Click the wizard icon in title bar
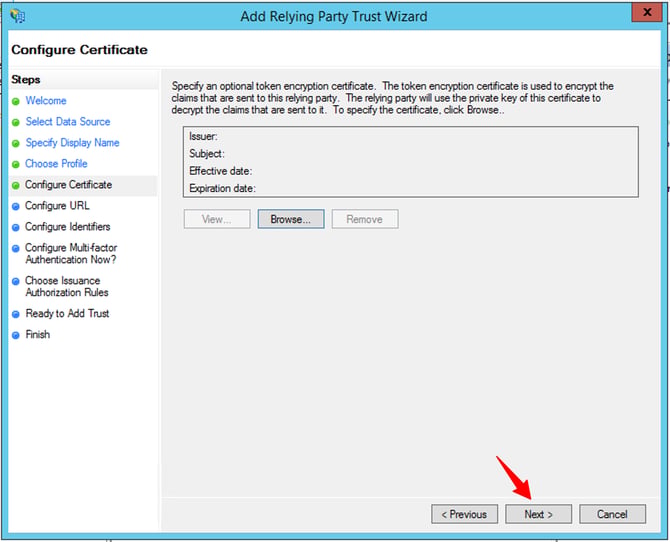Screen dimensions: 670x542 coord(18,16)
